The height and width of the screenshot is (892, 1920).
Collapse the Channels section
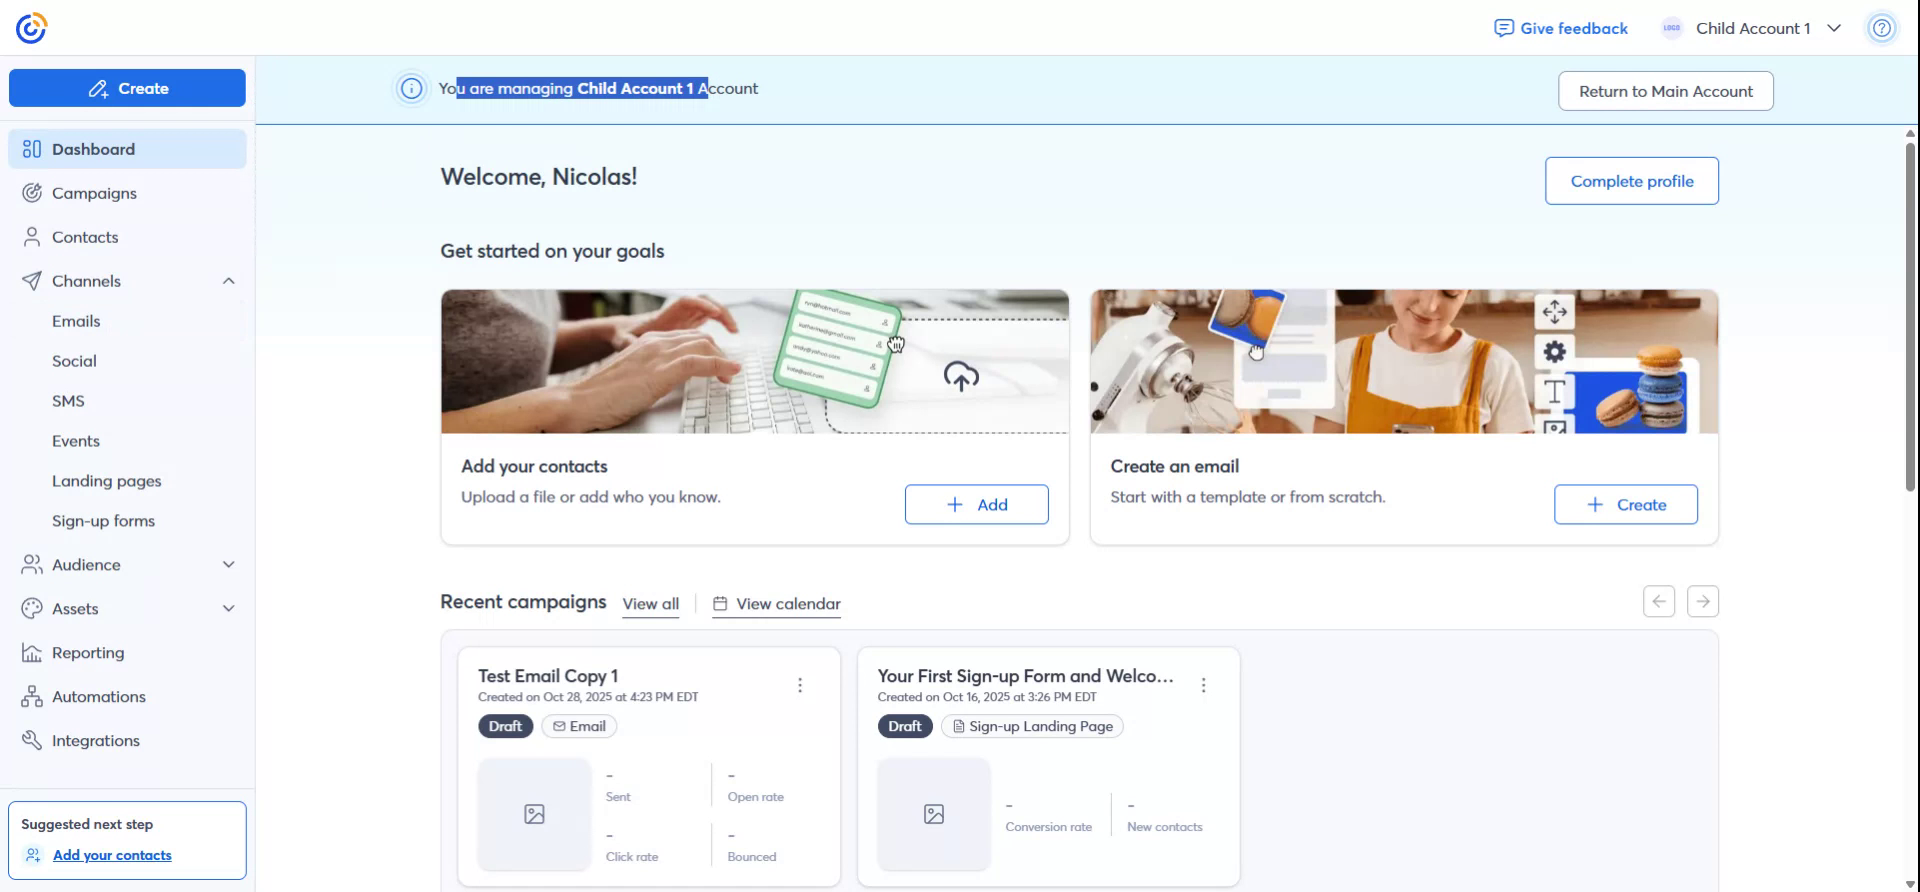click(x=229, y=281)
